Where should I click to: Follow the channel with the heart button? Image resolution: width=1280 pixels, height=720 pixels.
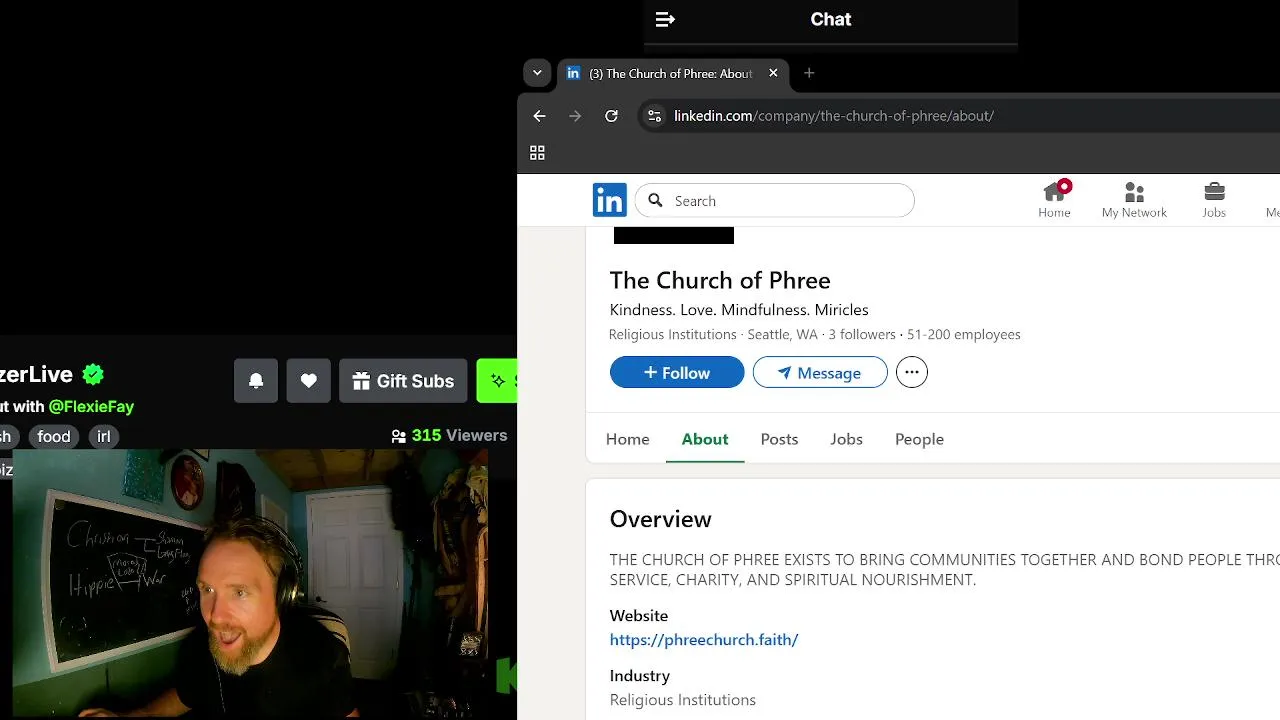[x=309, y=381]
